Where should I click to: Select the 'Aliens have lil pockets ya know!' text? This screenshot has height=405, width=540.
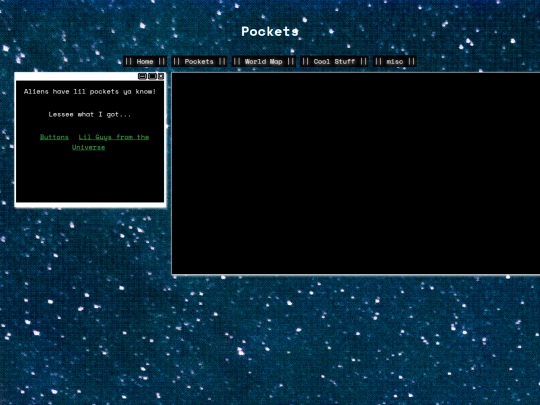coord(90,92)
